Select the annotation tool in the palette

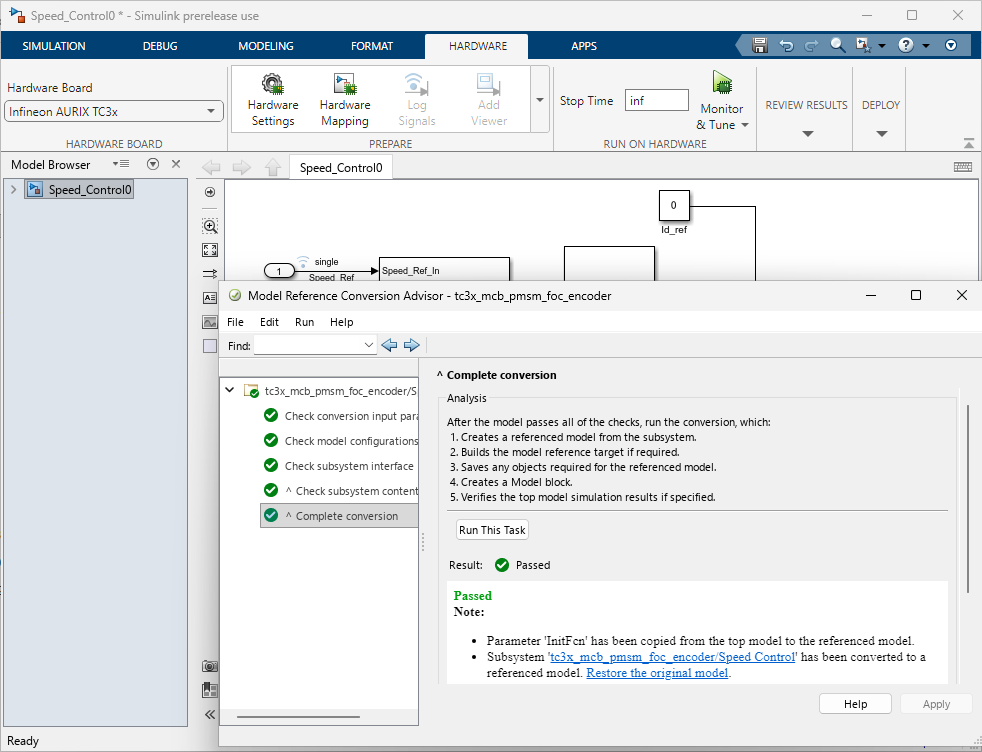click(x=210, y=297)
